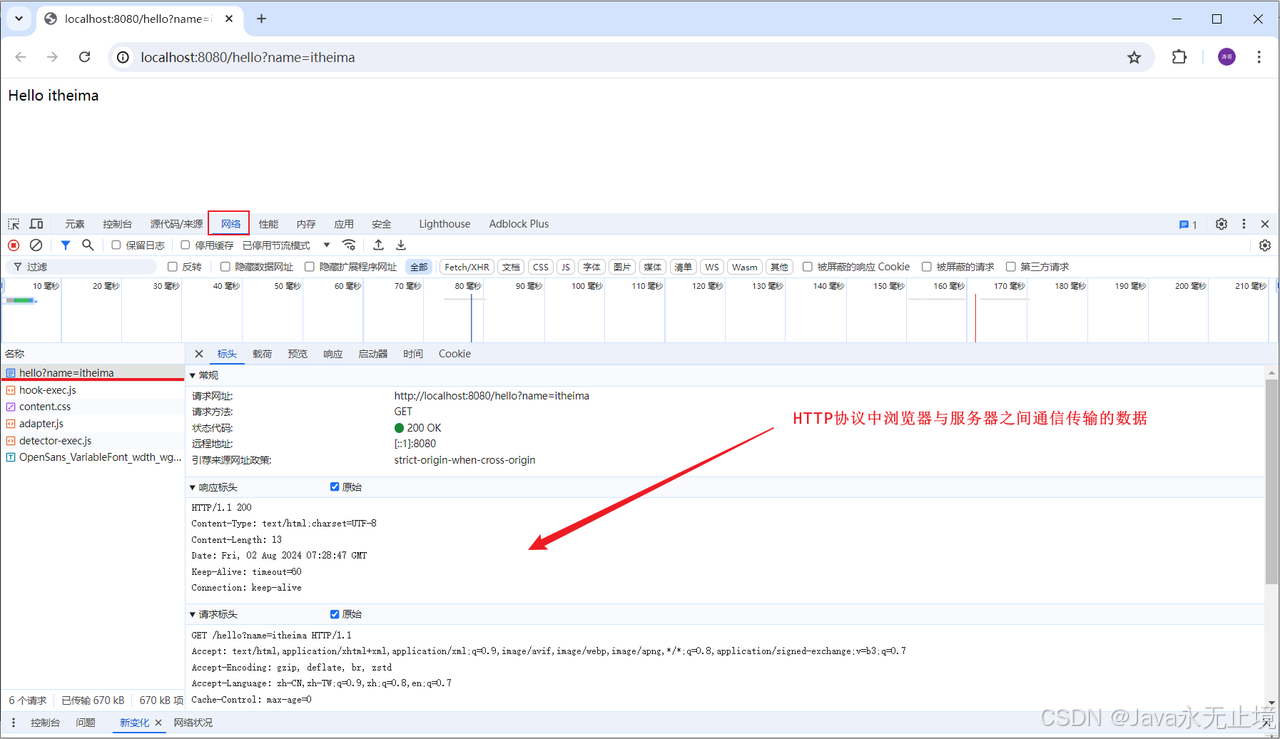Uncheck 原始 checkbox for 请求标头
Viewport: 1280px width, 739px height.
tap(335, 614)
